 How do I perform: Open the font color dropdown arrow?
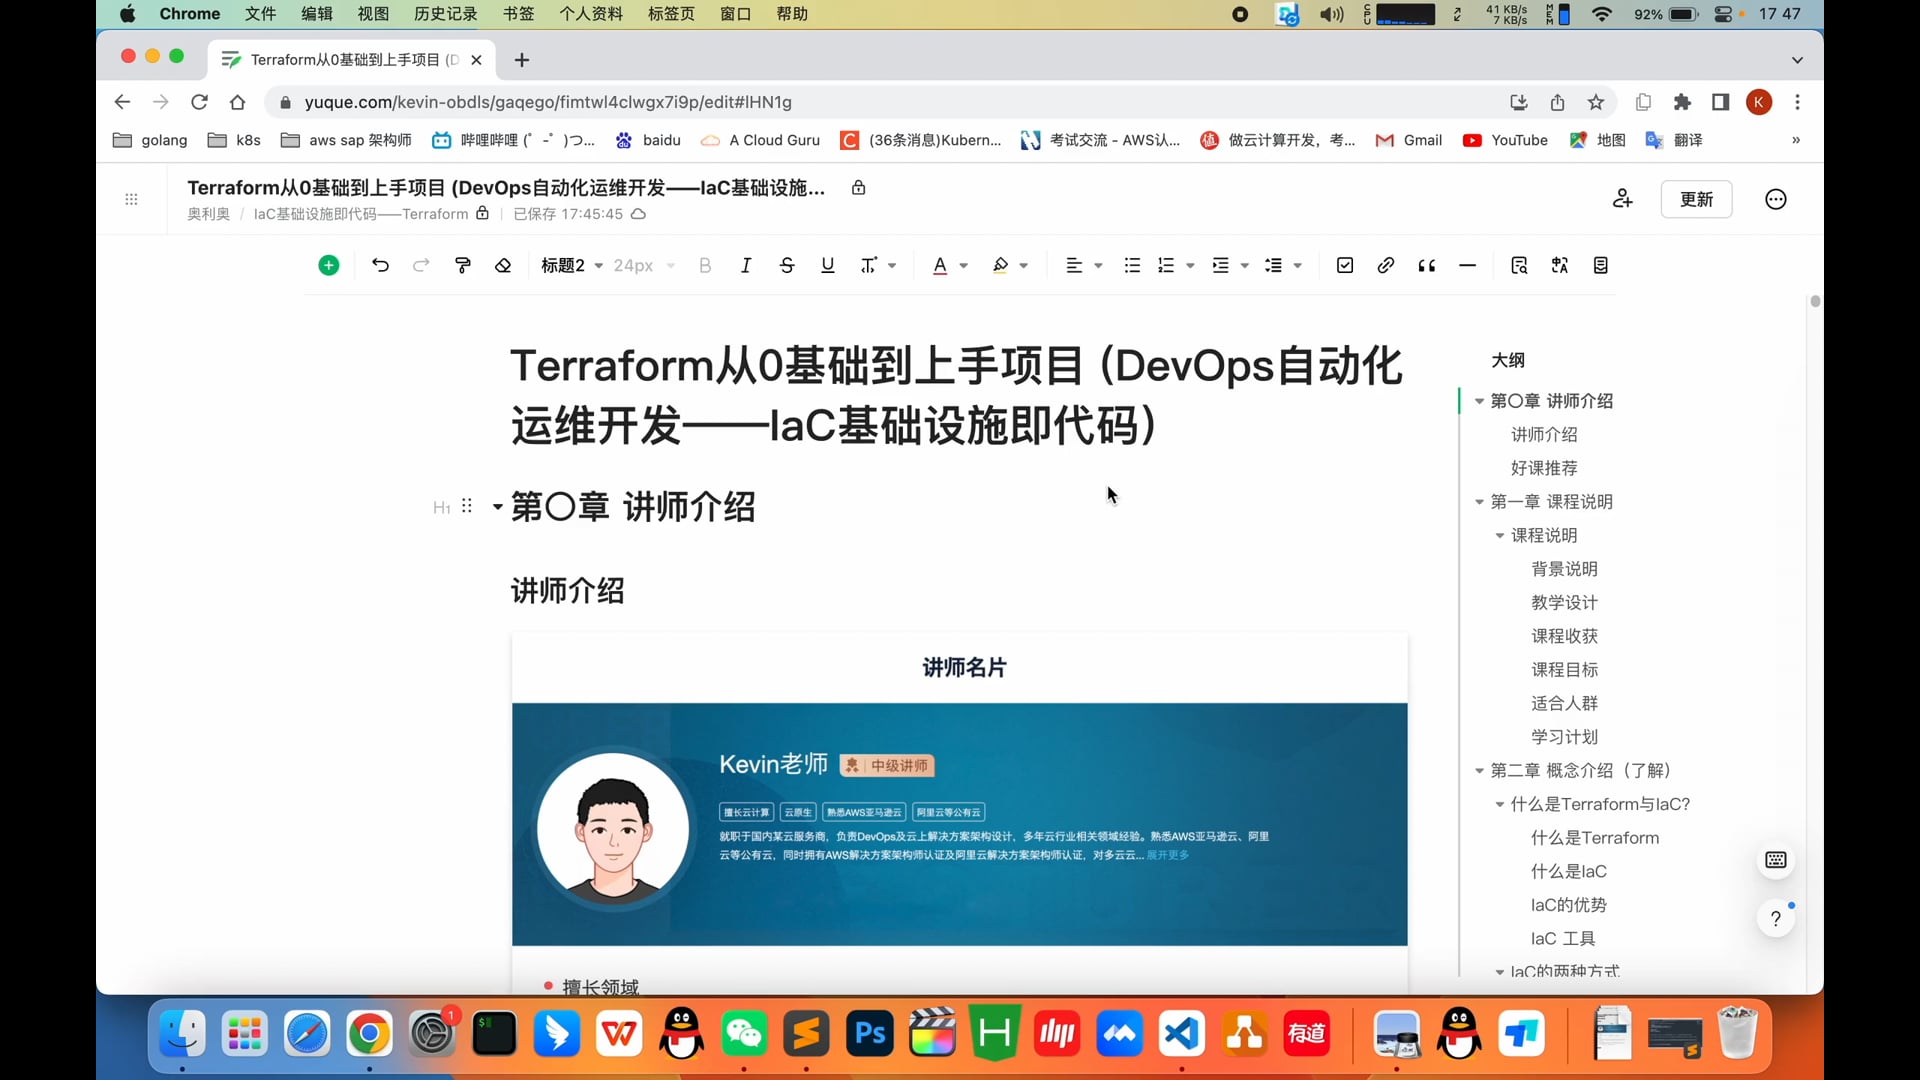(x=963, y=266)
